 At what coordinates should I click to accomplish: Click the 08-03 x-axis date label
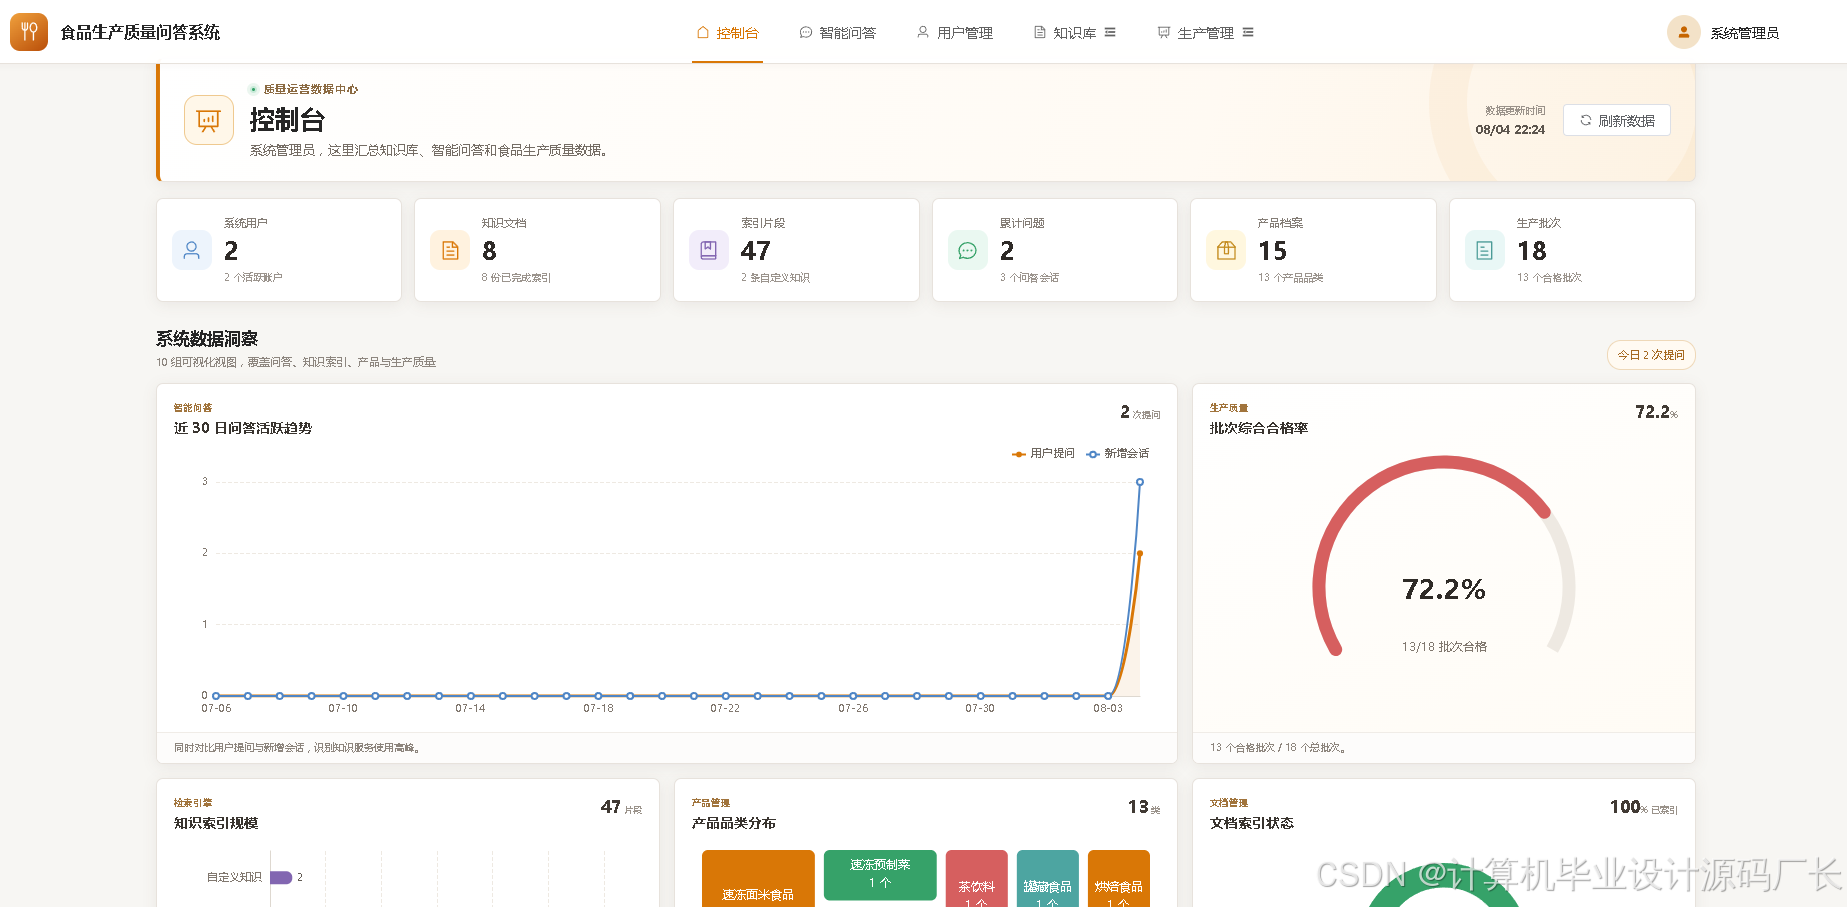[1108, 708]
